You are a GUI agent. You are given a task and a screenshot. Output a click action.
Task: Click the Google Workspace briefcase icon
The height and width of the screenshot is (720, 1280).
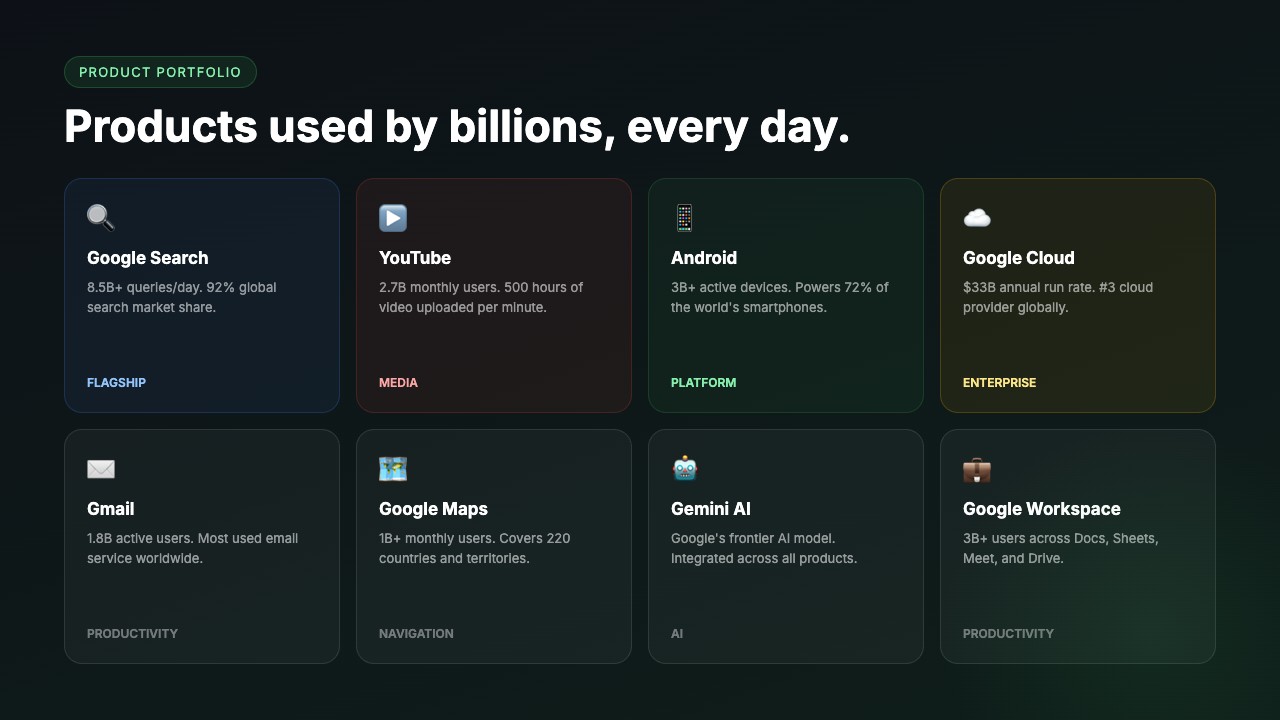point(977,469)
